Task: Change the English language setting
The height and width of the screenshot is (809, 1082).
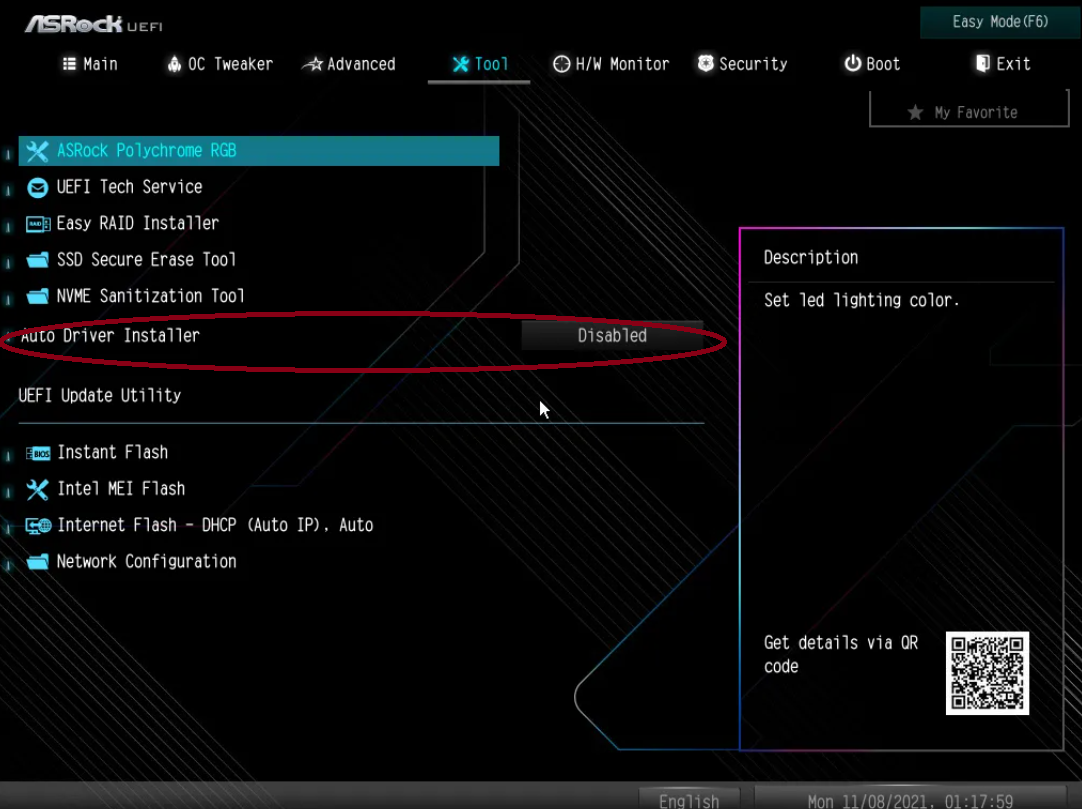Action: (689, 801)
